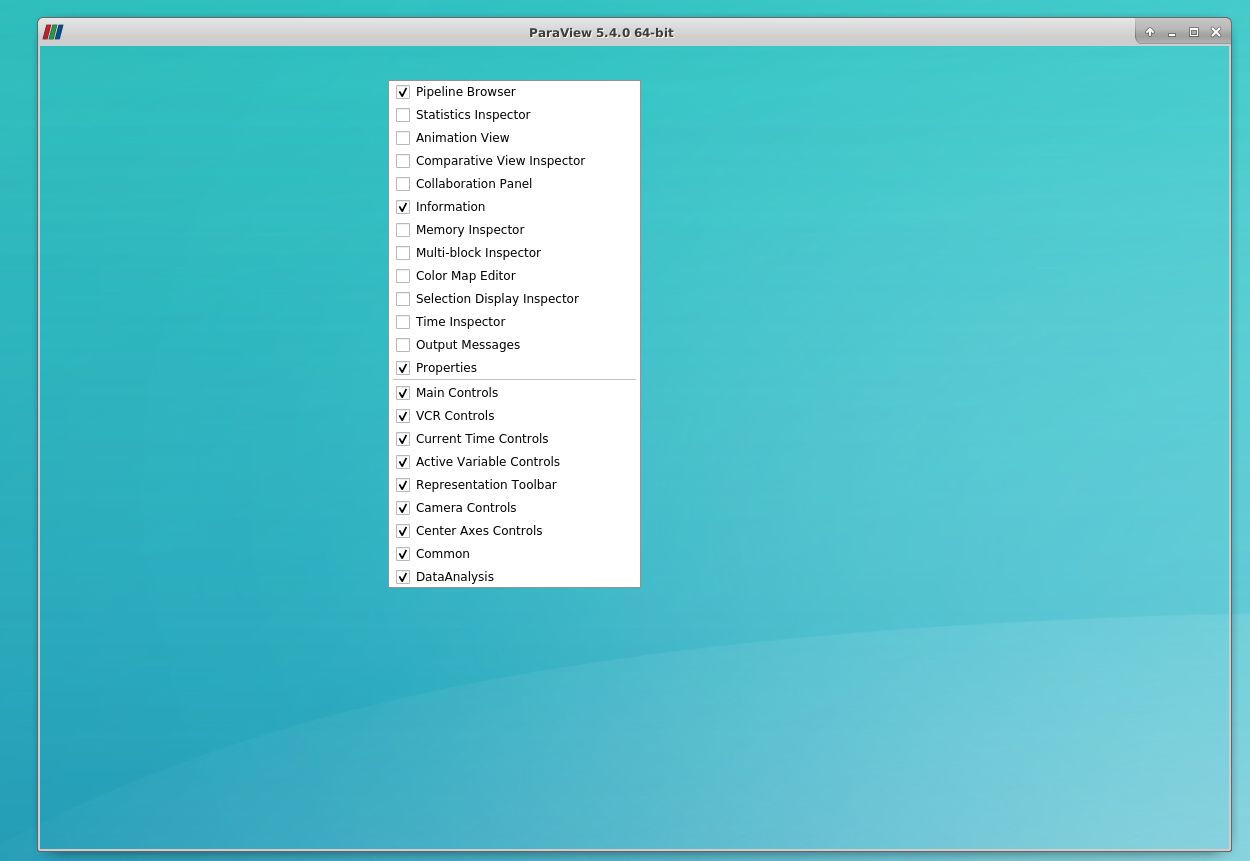Screen dimensions: 1250x861
Task: Toggle off the Representation Toolbar
Action: [x=514, y=485]
